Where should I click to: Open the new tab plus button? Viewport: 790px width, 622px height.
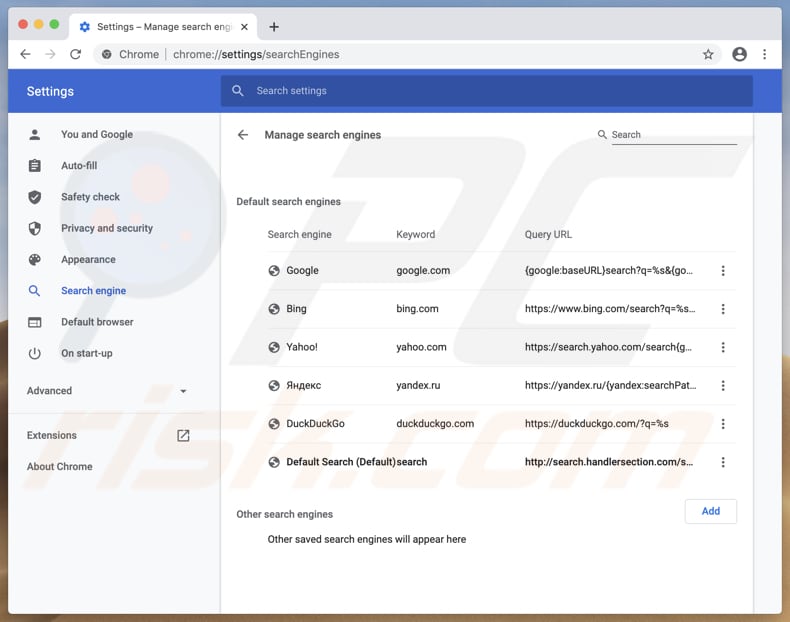274,27
